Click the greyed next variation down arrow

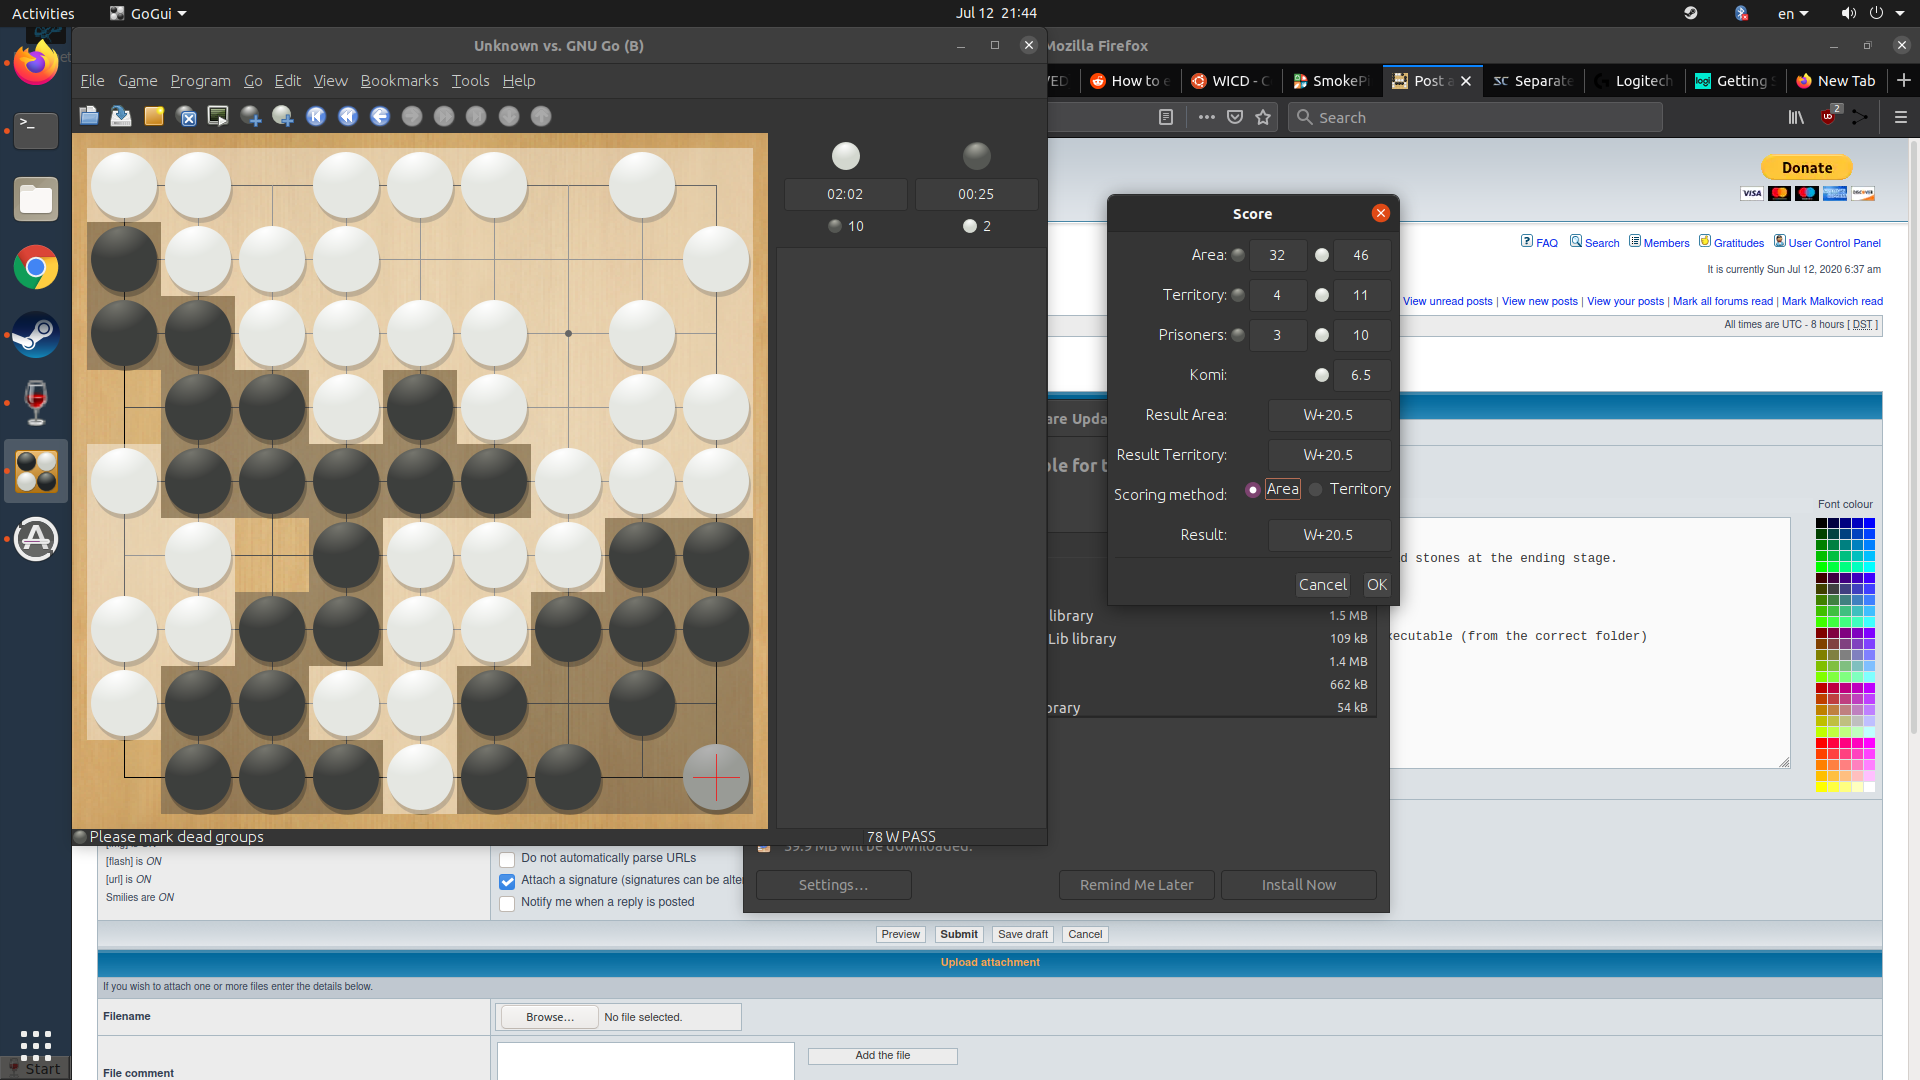pyautogui.click(x=509, y=116)
